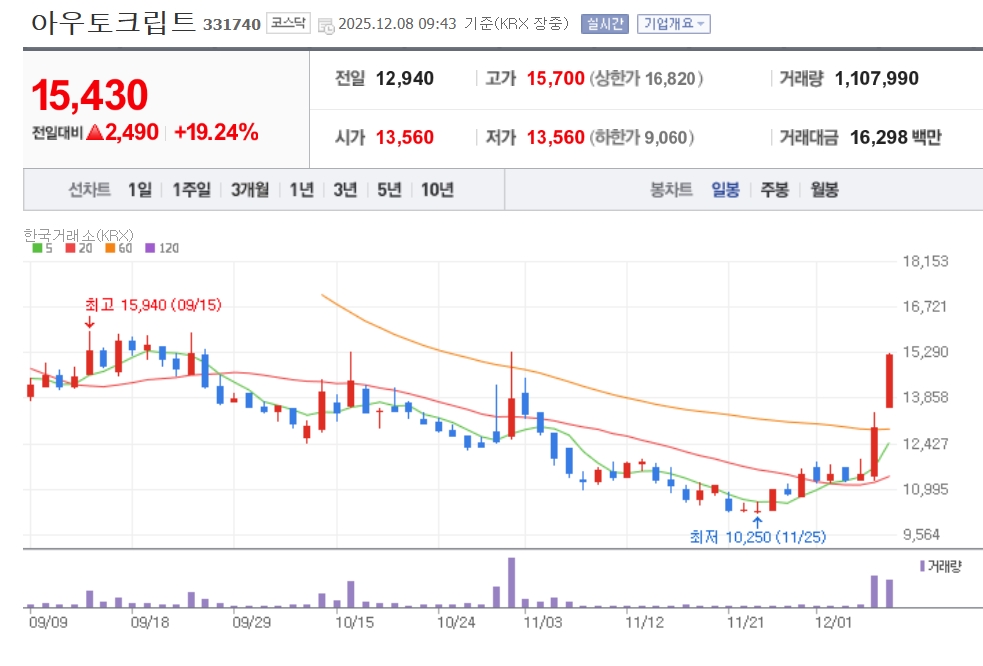Click the high price value 15,700

pos(555,78)
